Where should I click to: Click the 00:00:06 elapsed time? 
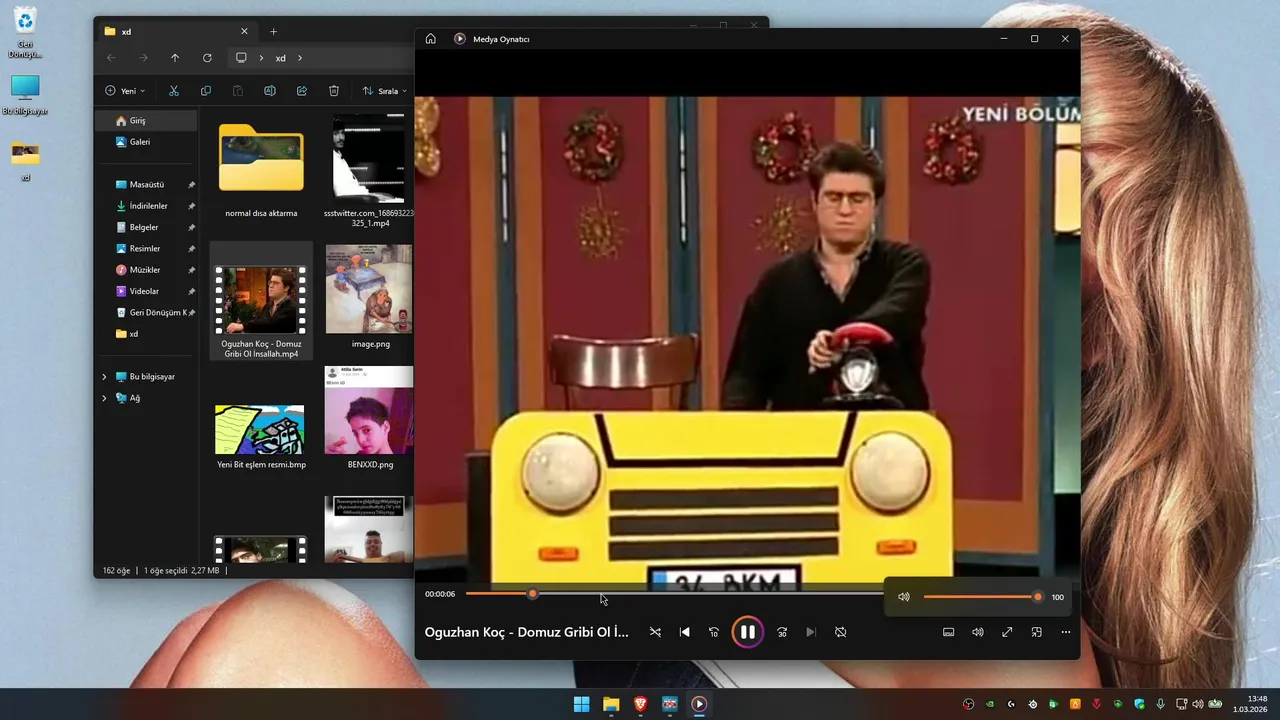pyautogui.click(x=440, y=594)
